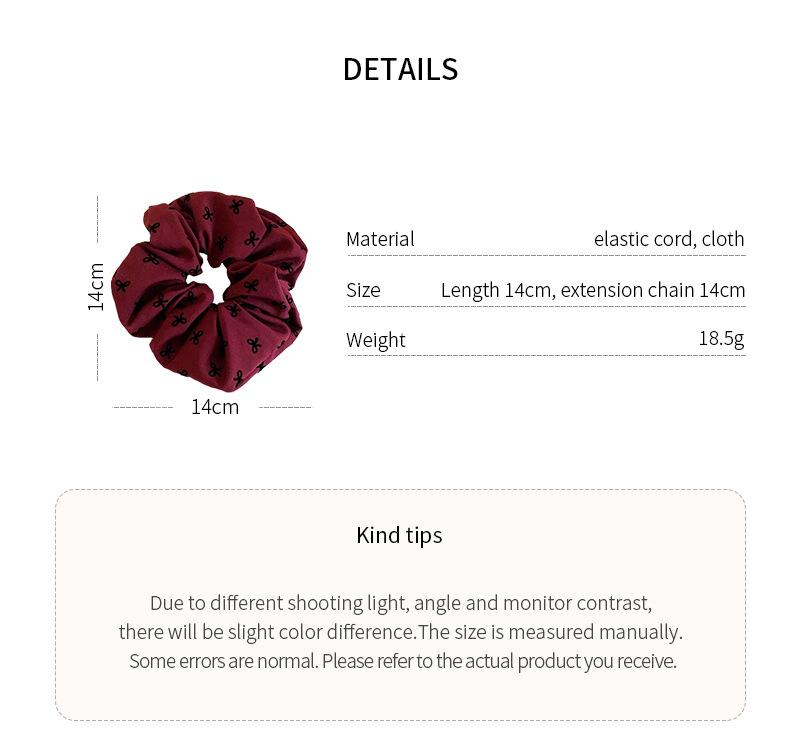This screenshot has width=800, height=756.
Task: Click the DETAILS heading
Action: coord(400,69)
